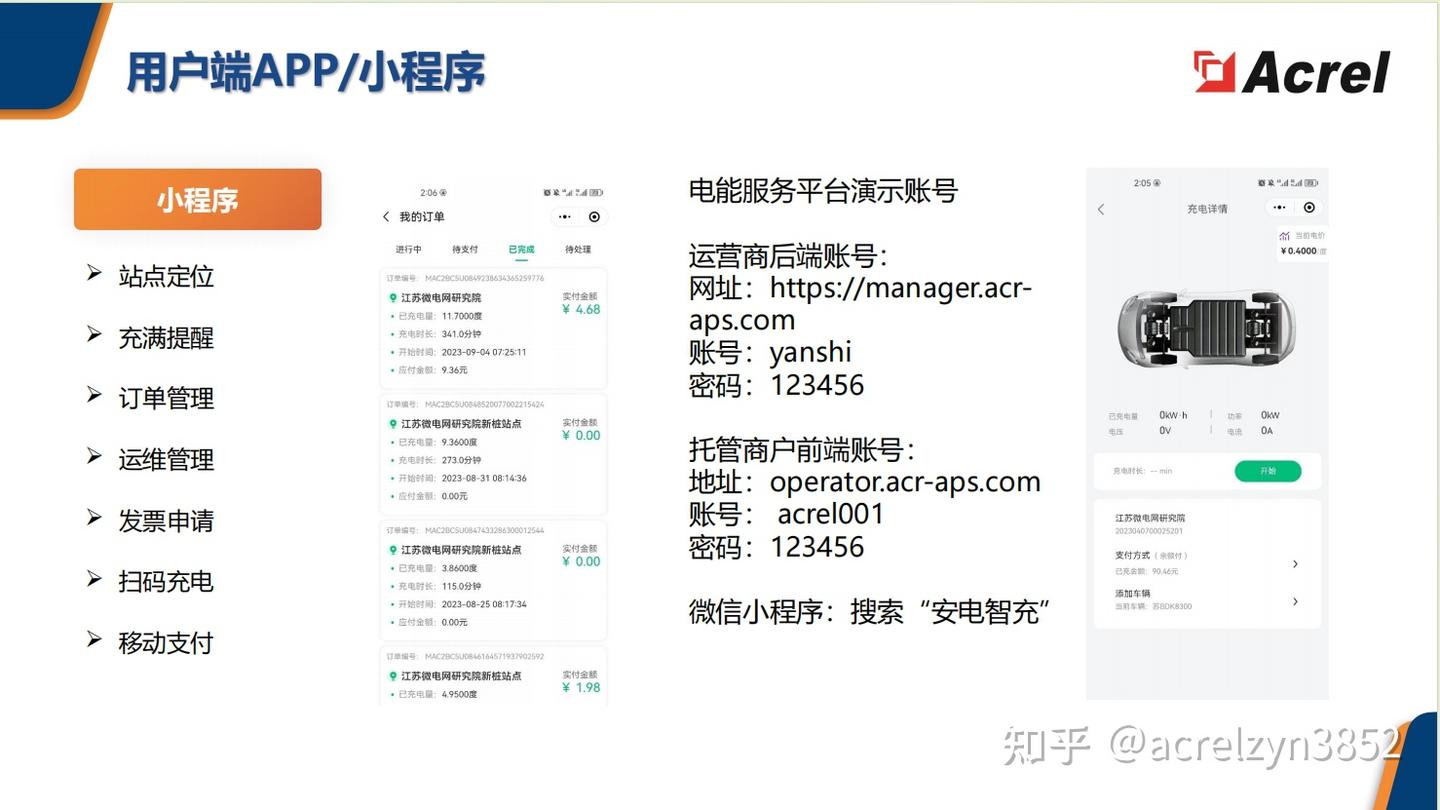Click the 已充电量 11.7000度 line
This screenshot has height=810, width=1440.
pyautogui.click(x=438, y=316)
